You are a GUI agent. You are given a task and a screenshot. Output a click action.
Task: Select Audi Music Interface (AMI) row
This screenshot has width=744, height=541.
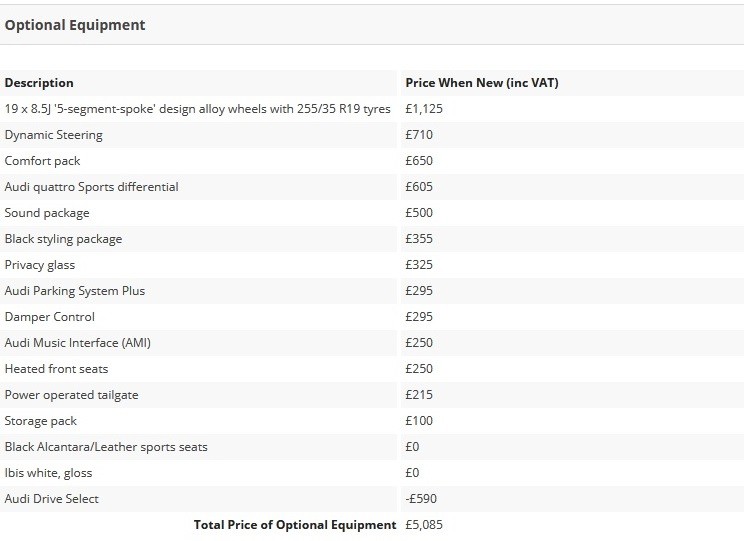coord(372,343)
